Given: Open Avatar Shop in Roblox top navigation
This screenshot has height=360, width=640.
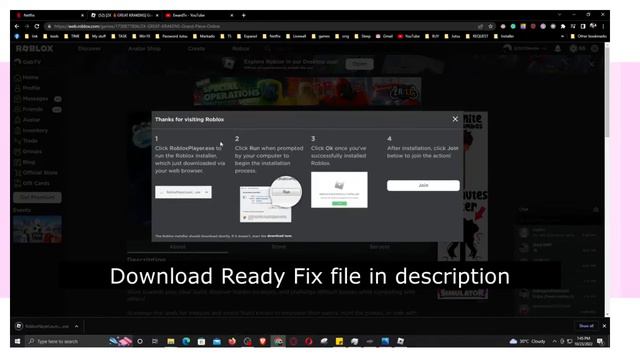Looking at the screenshot, I should point(144,49).
